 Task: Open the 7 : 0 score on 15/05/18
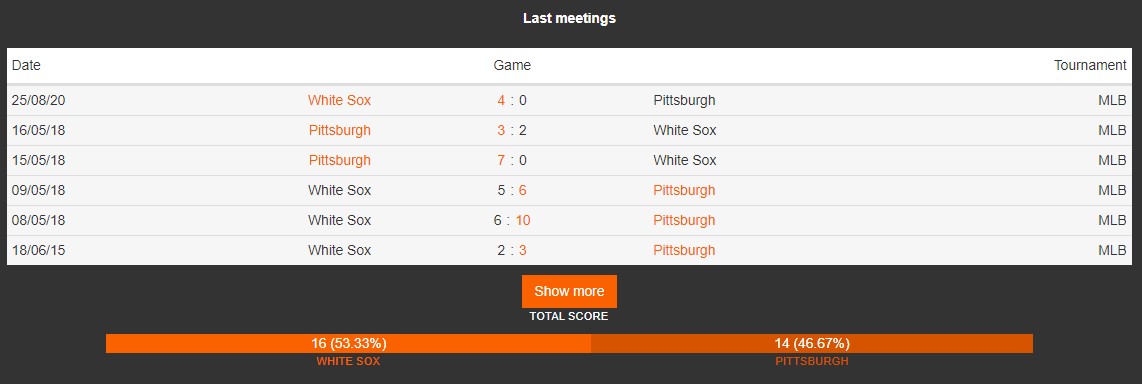512,160
